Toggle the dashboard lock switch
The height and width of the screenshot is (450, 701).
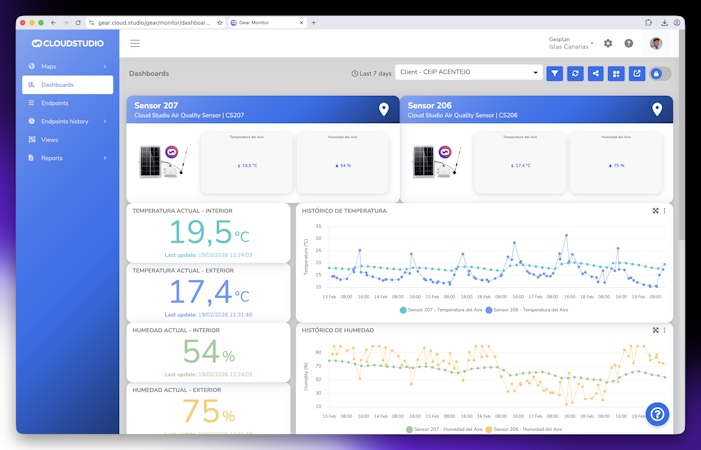pyautogui.click(x=660, y=74)
